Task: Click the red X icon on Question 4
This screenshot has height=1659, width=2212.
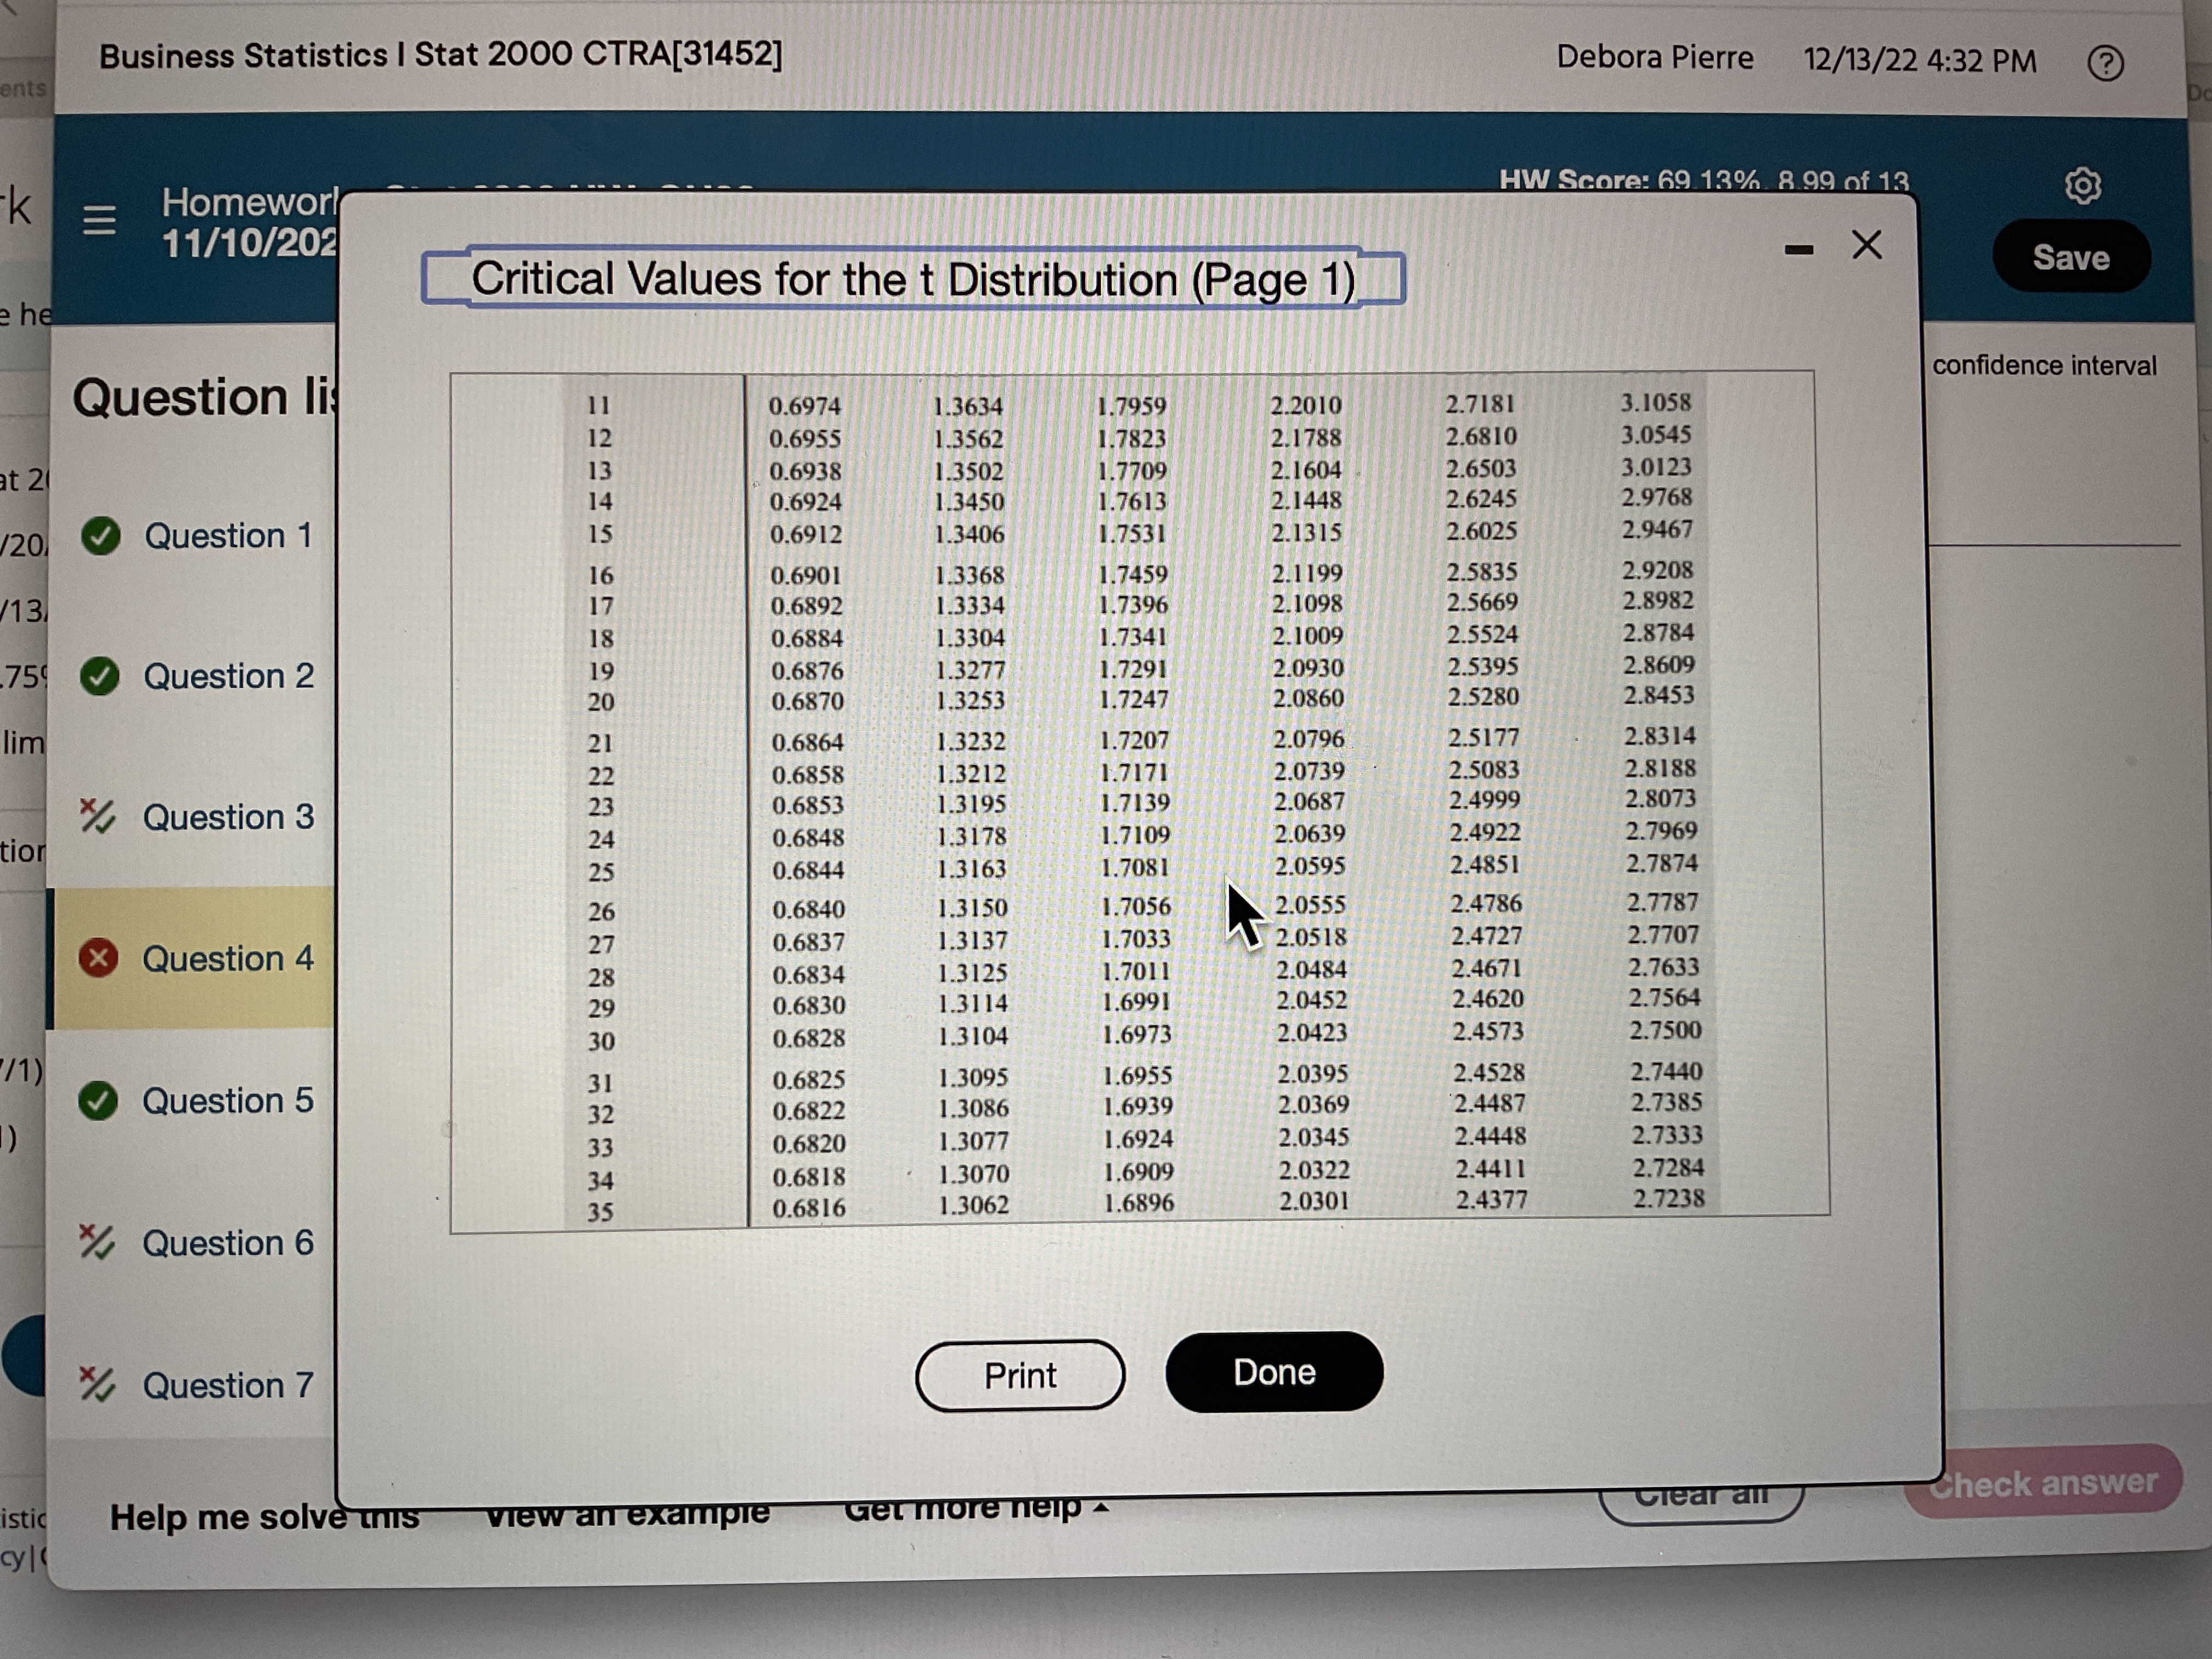Action: pyautogui.click(x=99, y=959)
